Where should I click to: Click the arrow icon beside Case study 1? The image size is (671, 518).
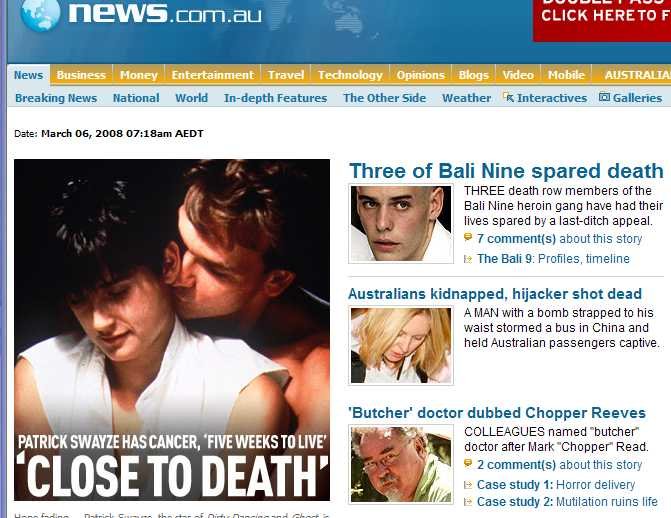tap(468, 485)
